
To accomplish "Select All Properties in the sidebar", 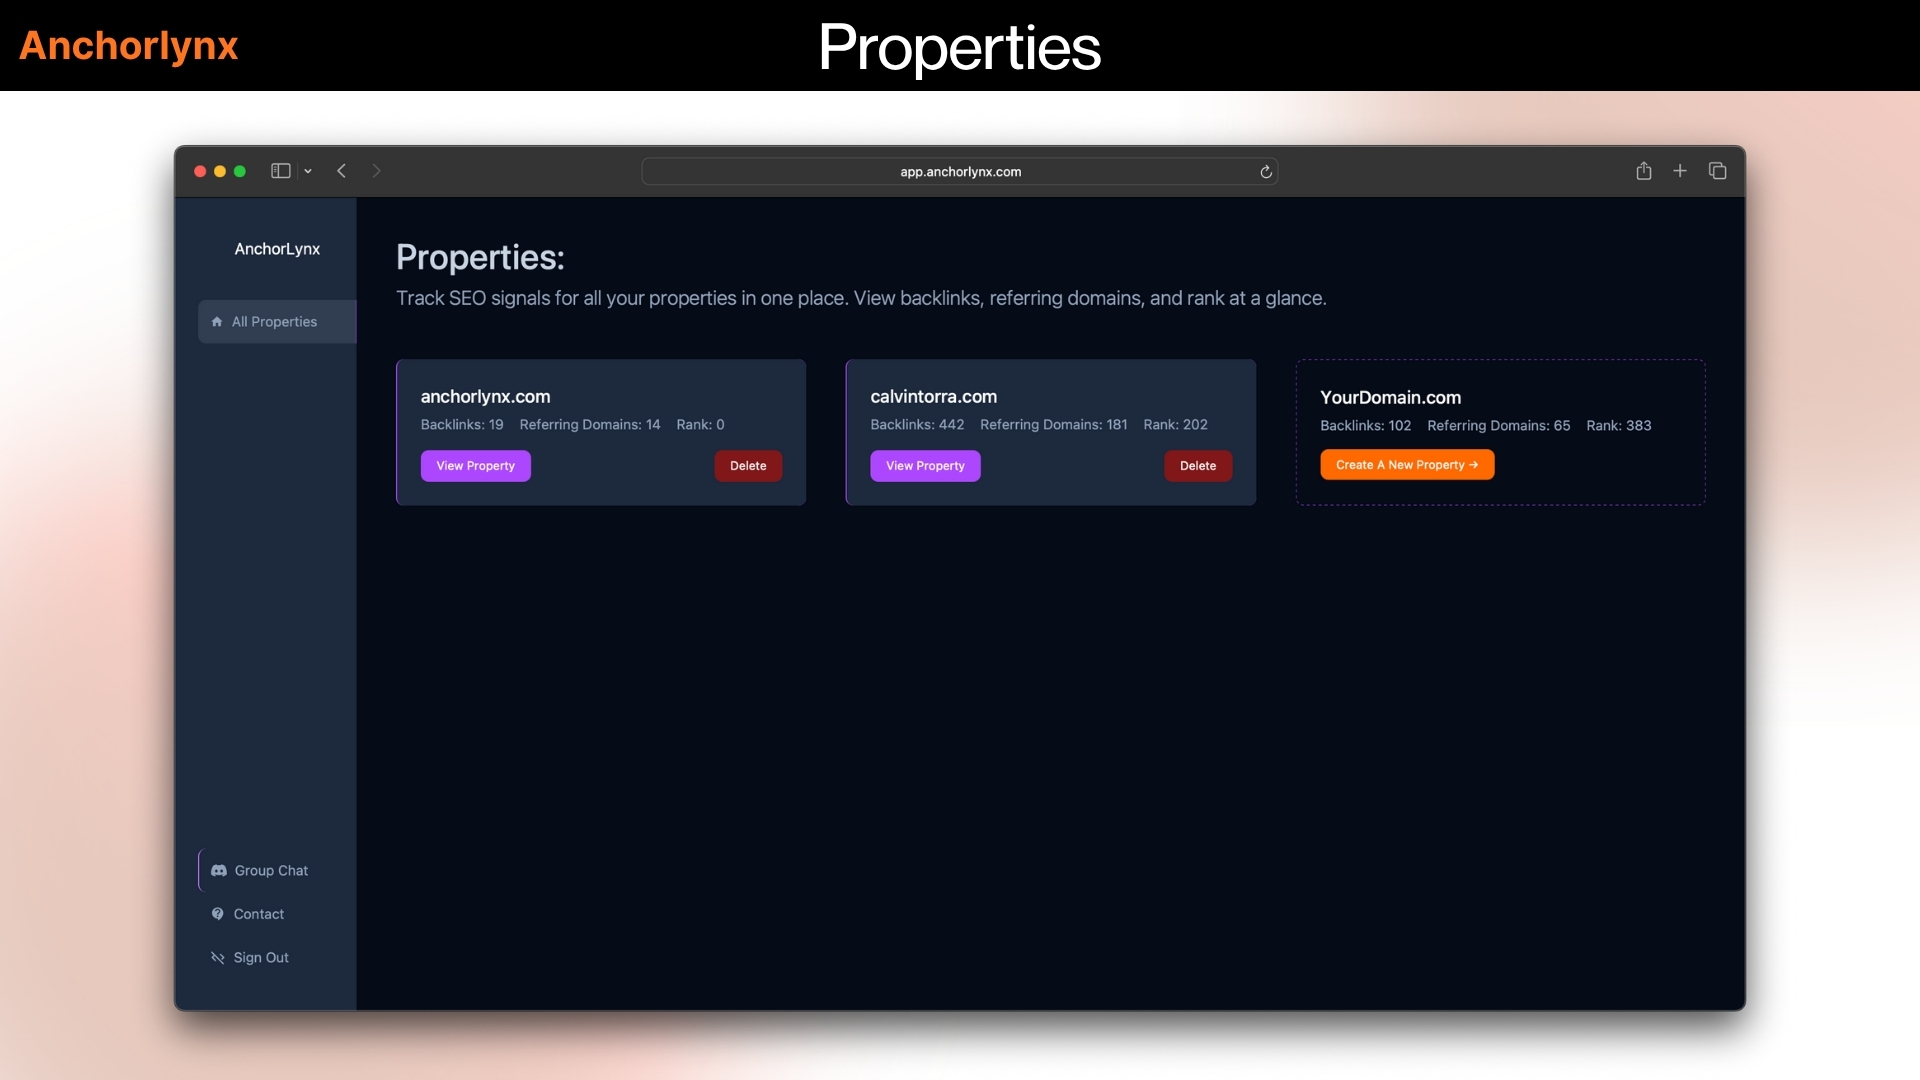I will tap(275, 322).
